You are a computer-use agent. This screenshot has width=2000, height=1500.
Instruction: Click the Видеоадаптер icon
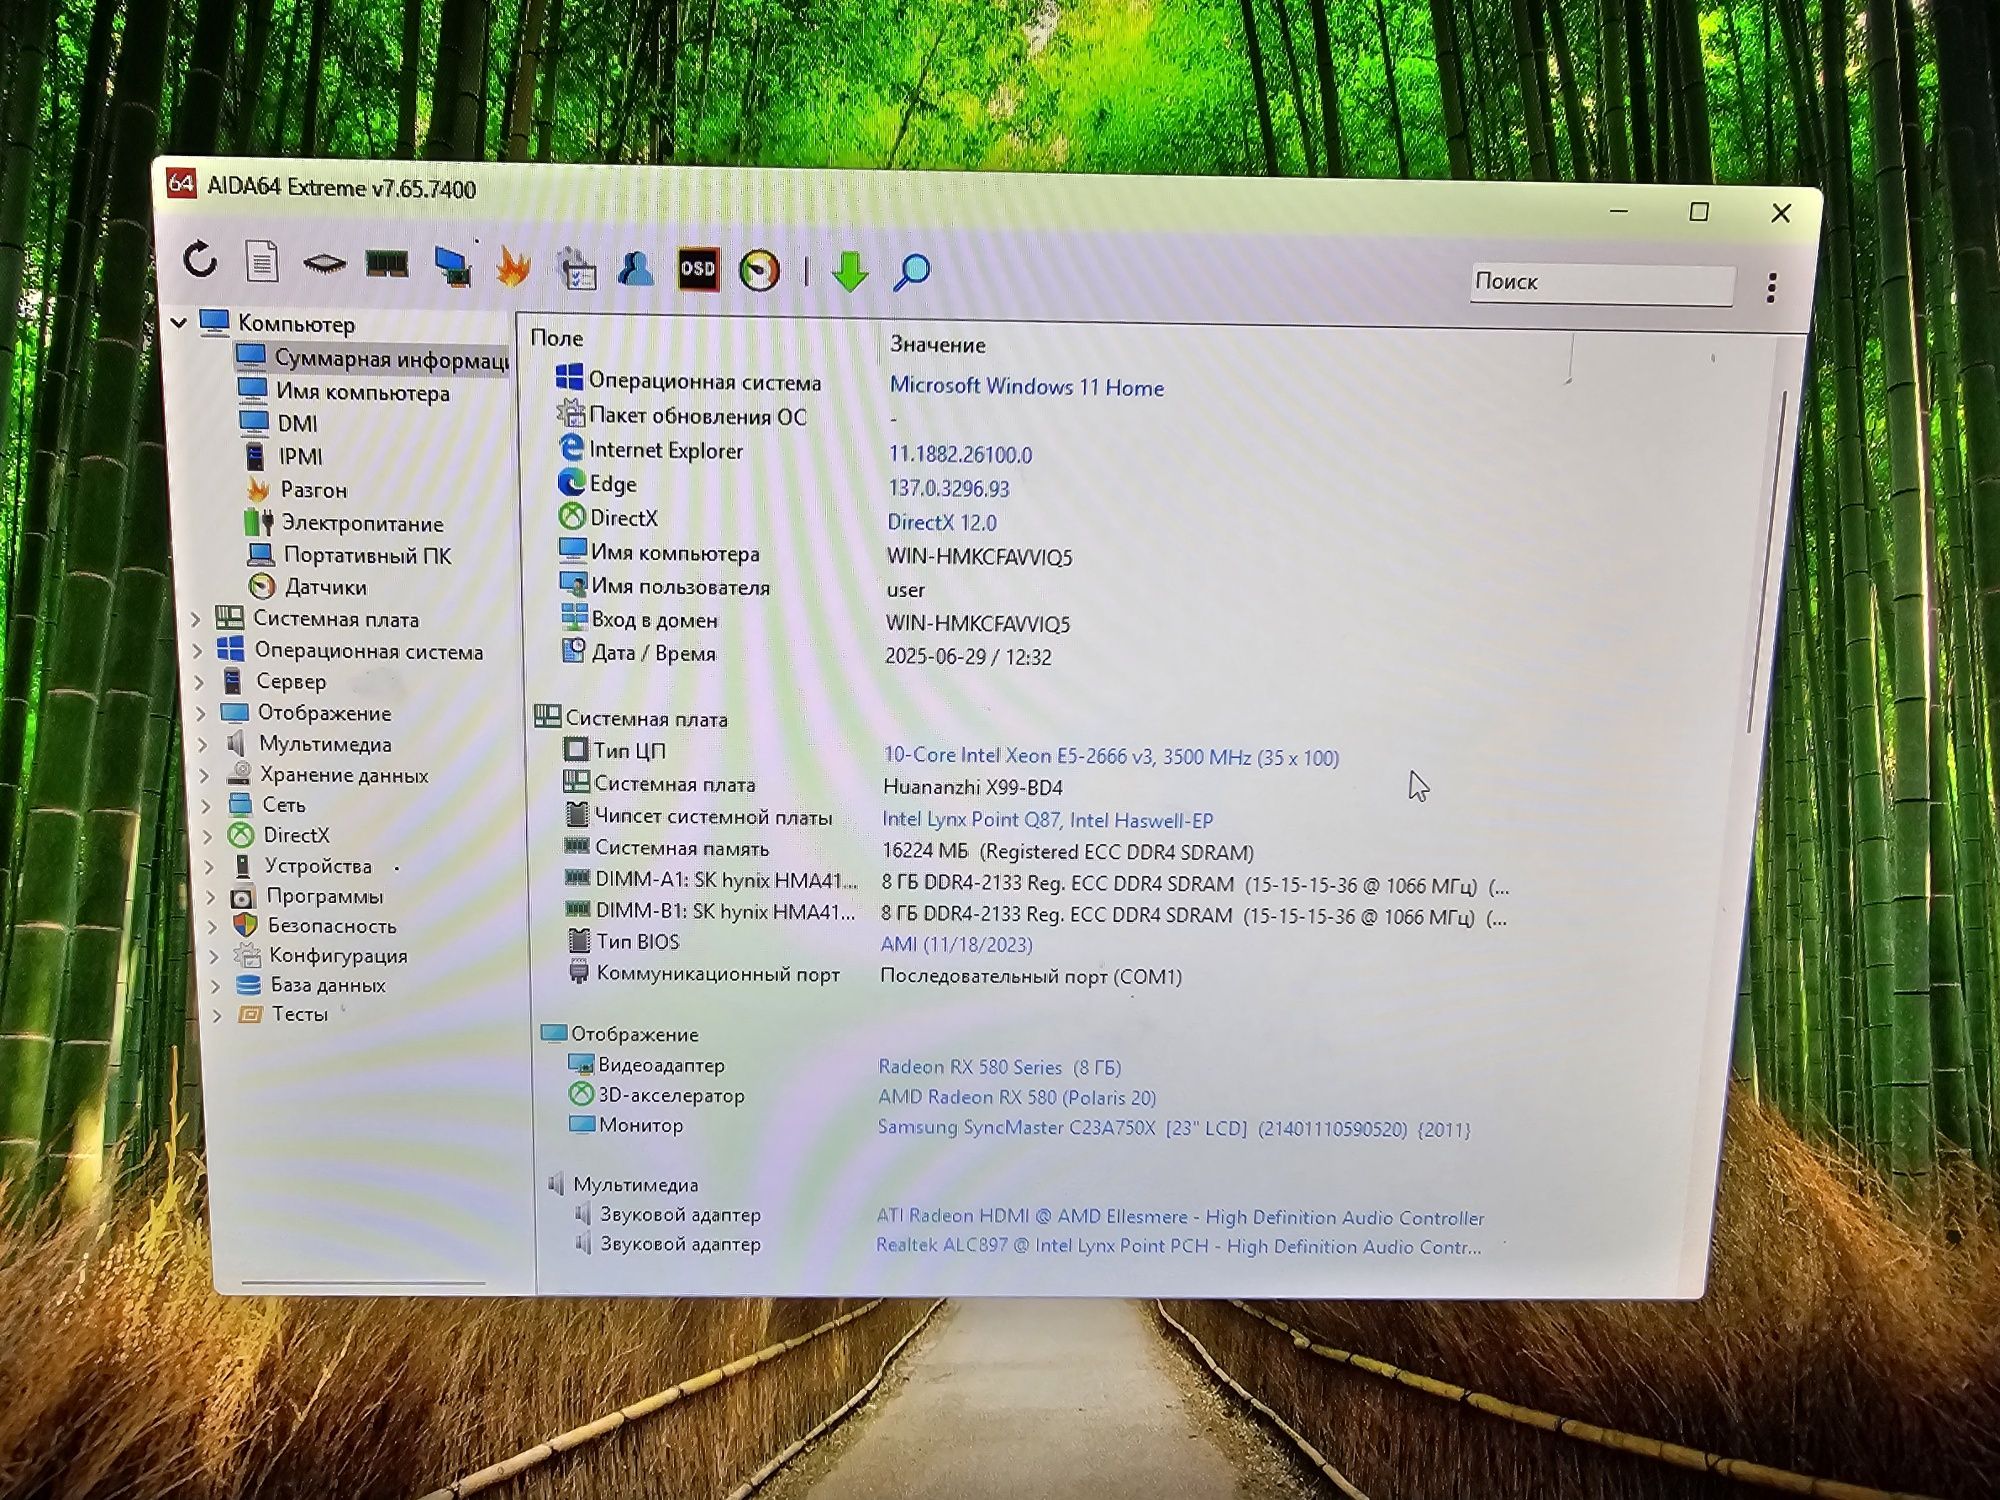(581, 1063)
